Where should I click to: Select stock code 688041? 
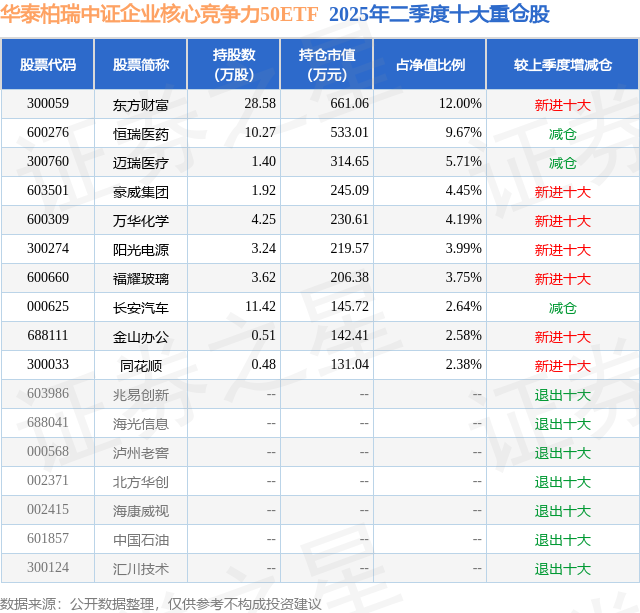[x=48, y=422]
